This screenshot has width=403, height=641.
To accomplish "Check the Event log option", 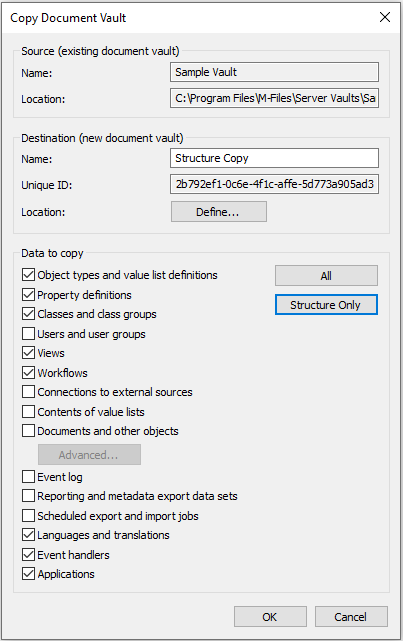I will pyautogui.click(x=28, y=477).
